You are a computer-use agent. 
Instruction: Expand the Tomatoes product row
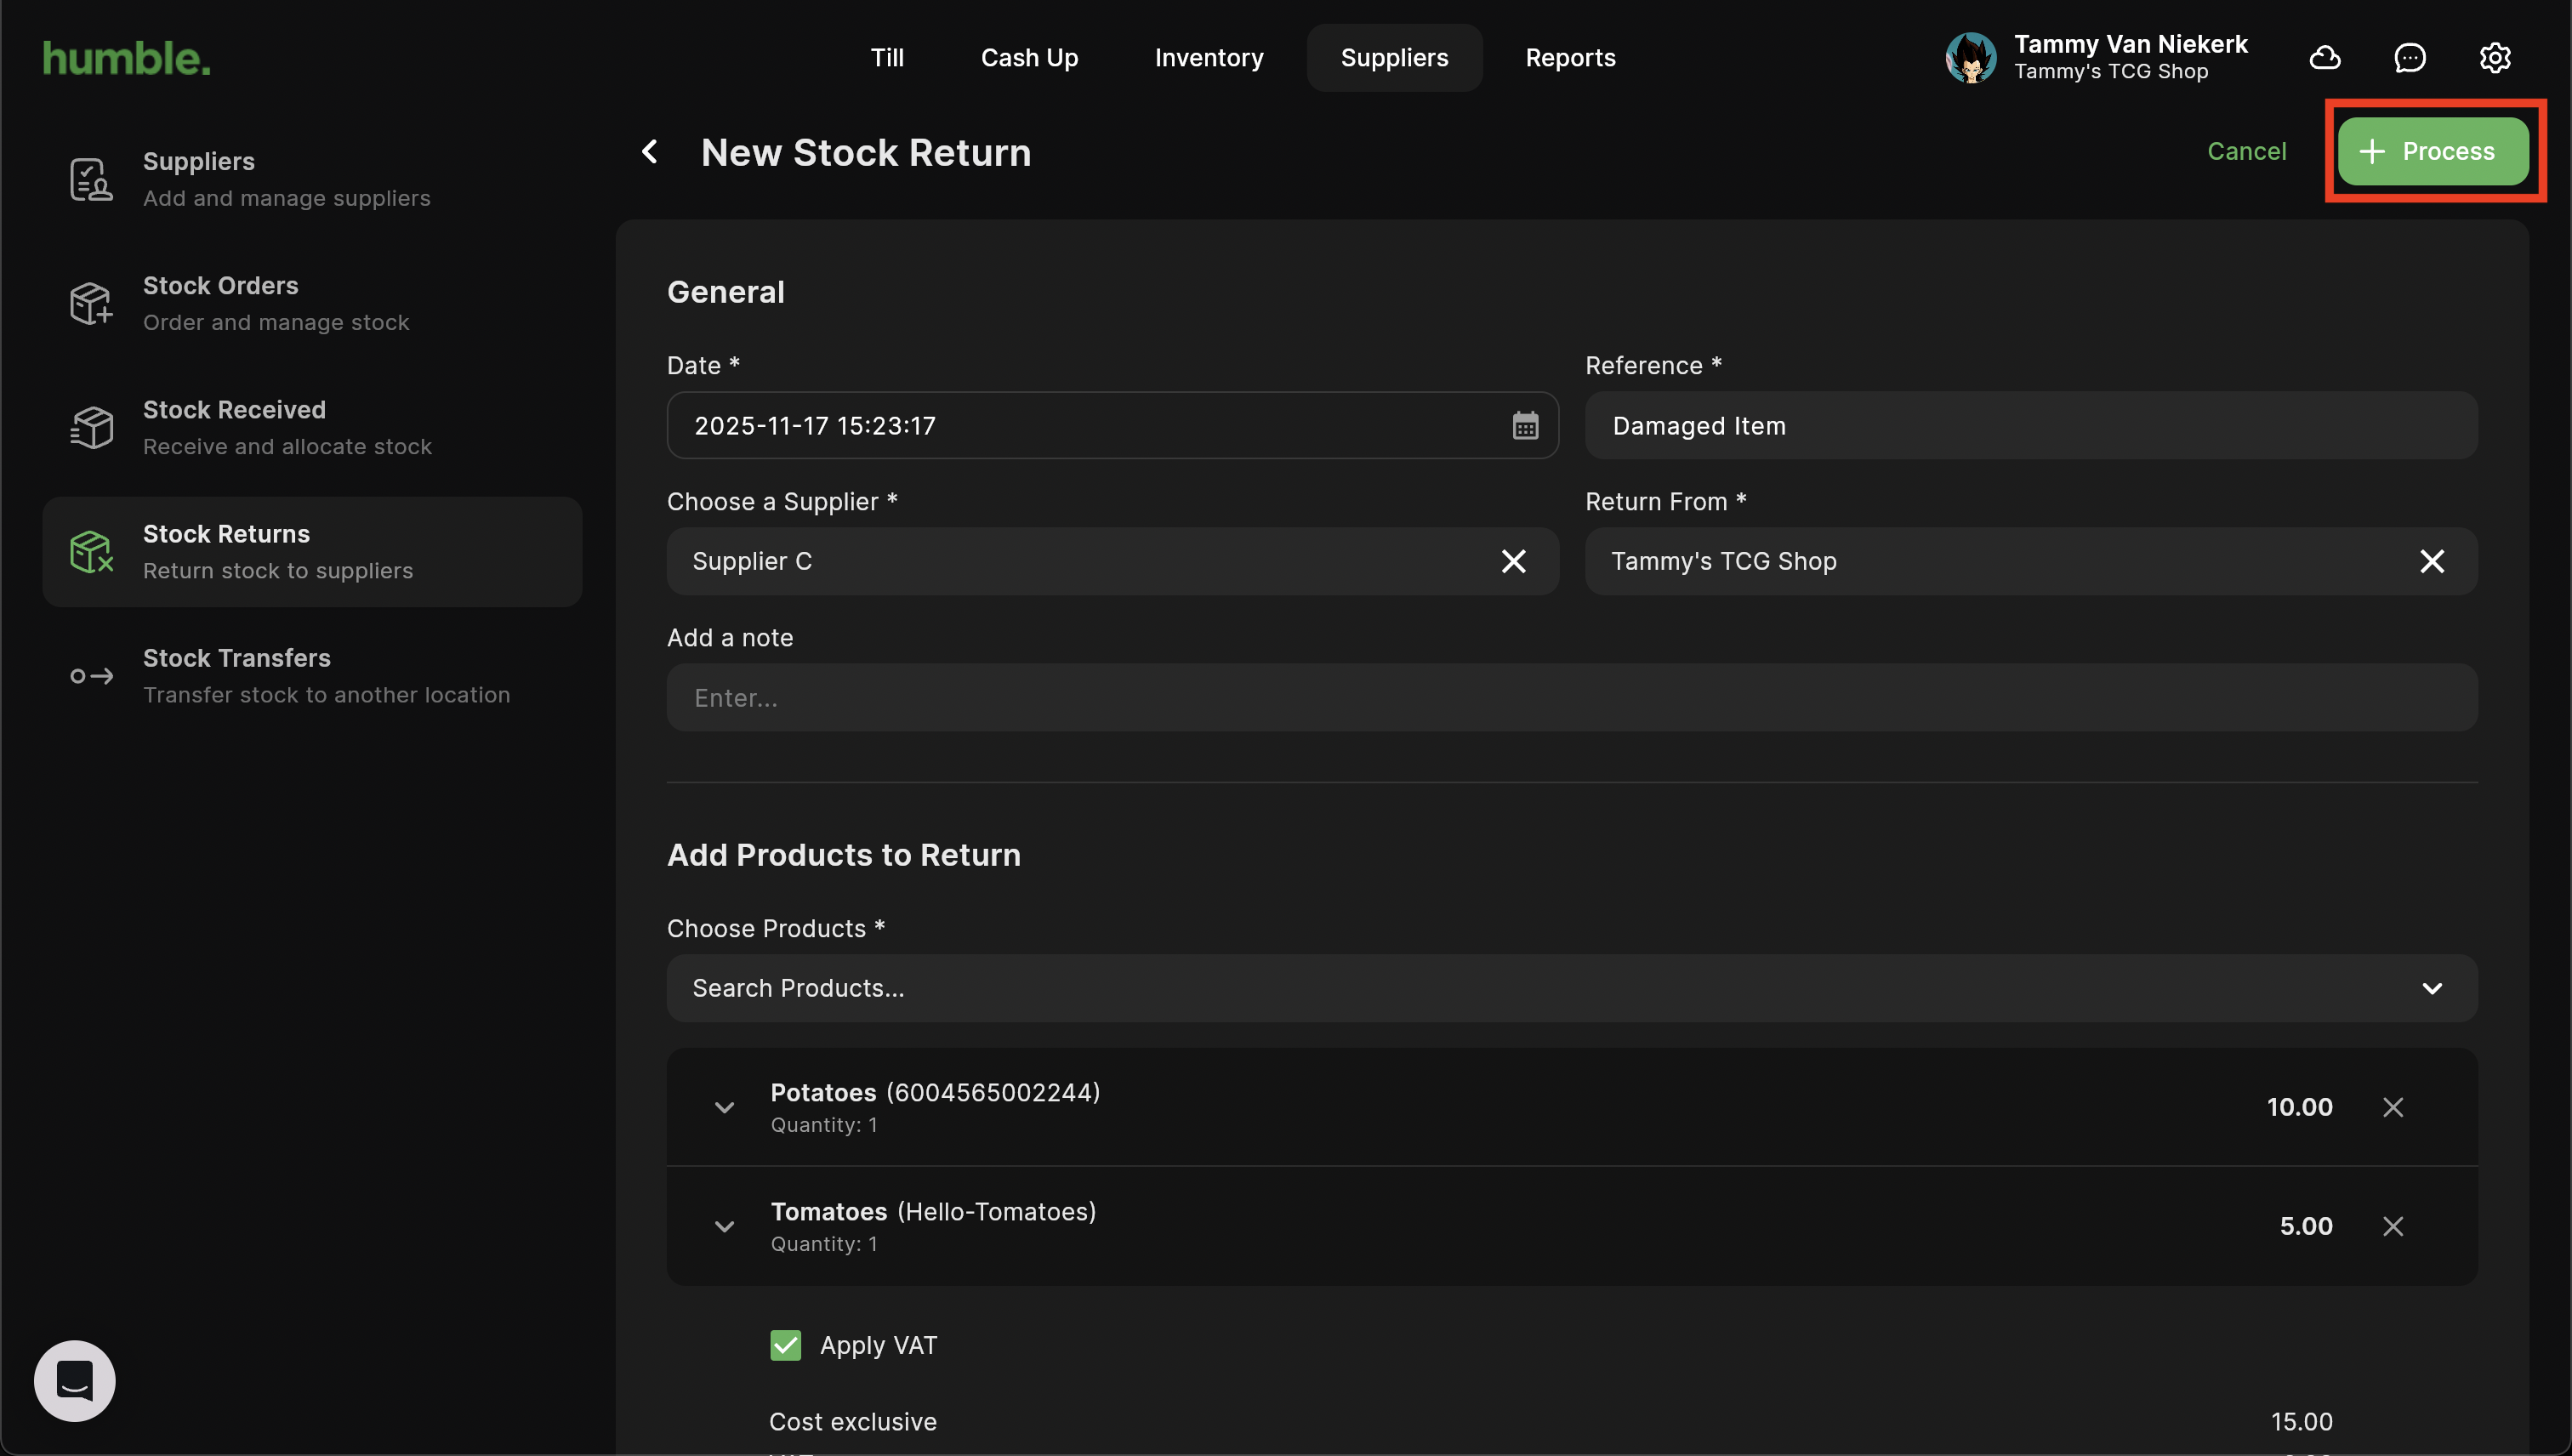724,1226
